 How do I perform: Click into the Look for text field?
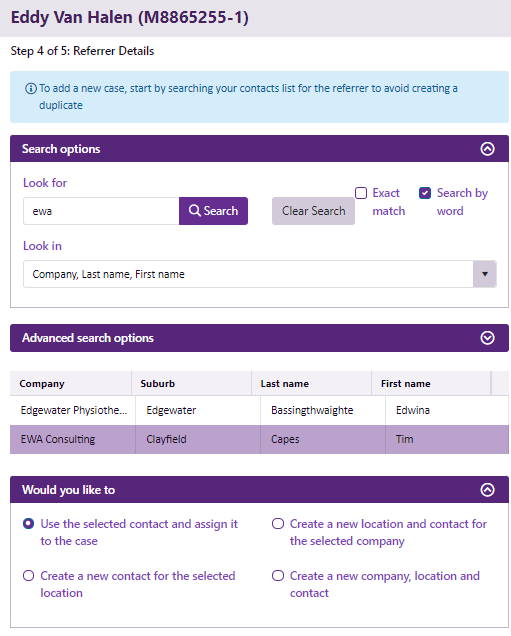pos(101,211)
